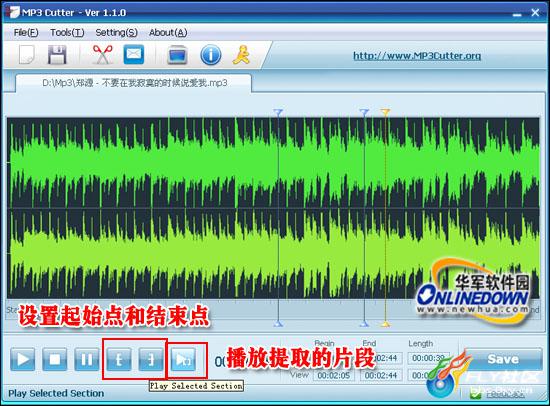Visit the www.MP3Cutter.org link
The width and height of the screenshot is (550, 406).
tap(417, 55)
